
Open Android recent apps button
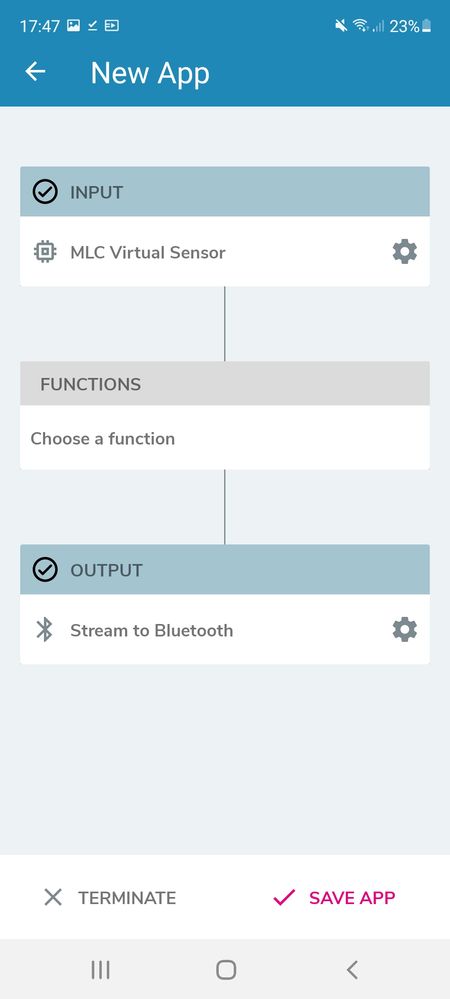coord(100,970)
